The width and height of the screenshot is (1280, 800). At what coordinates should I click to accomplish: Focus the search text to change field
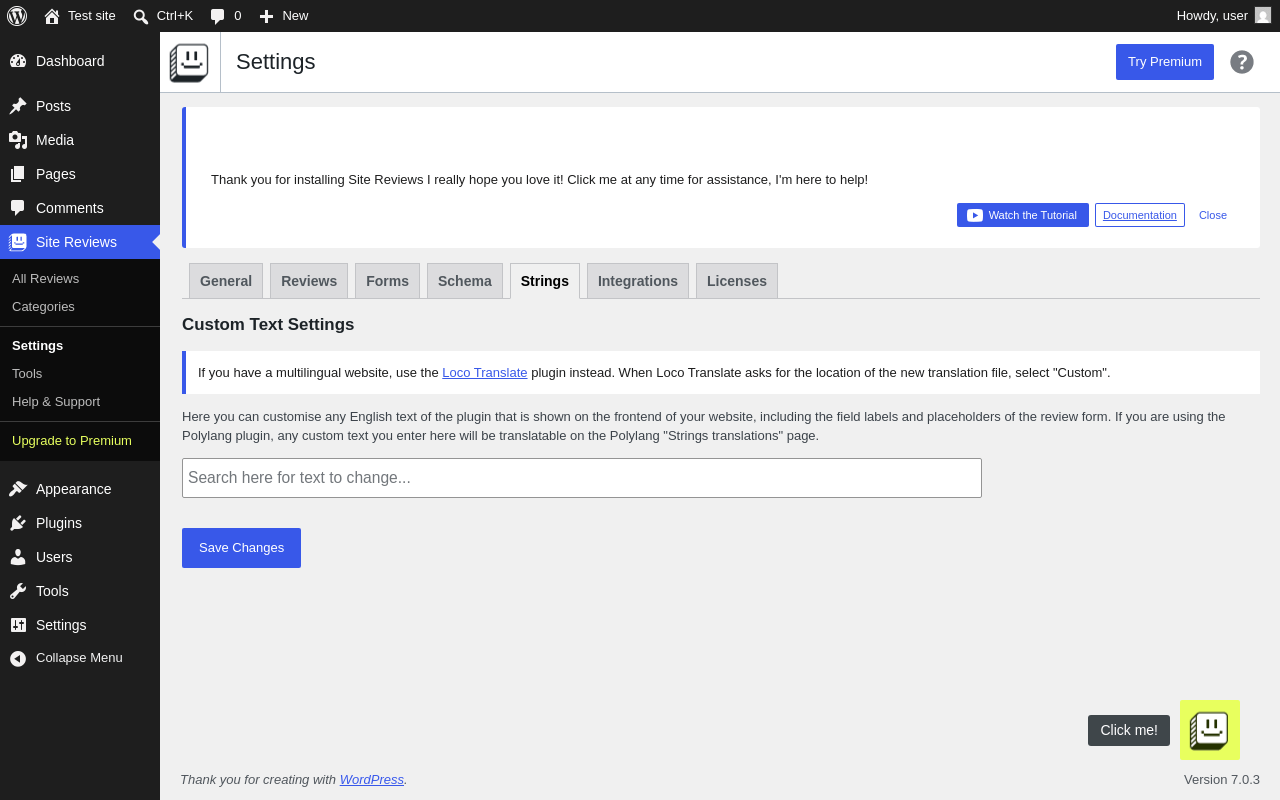(x=582, y=478)
